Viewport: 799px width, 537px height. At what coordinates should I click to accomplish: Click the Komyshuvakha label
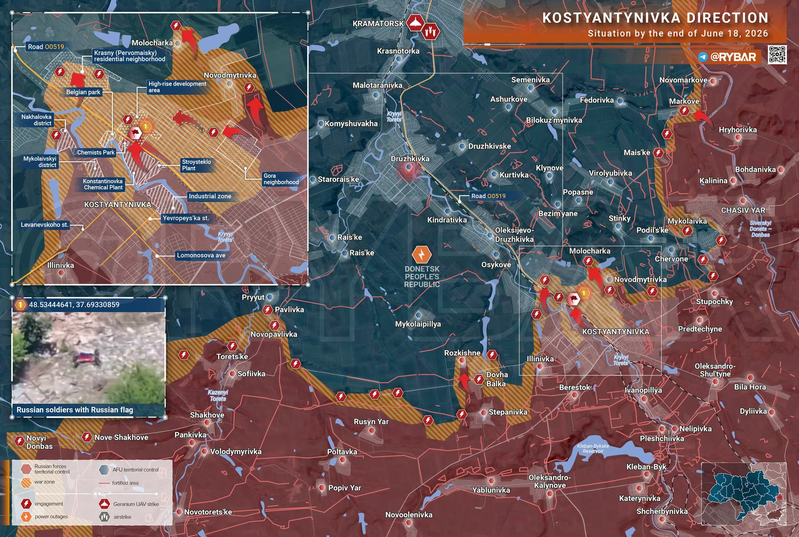point(351,123)
